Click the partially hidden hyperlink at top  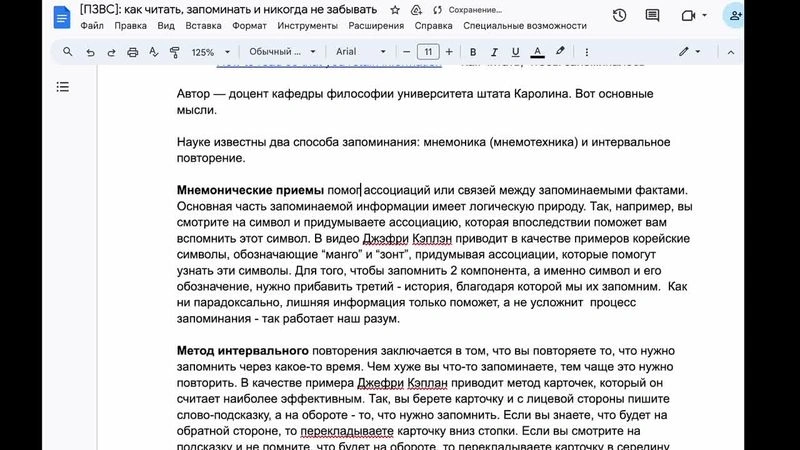(329, 66)
